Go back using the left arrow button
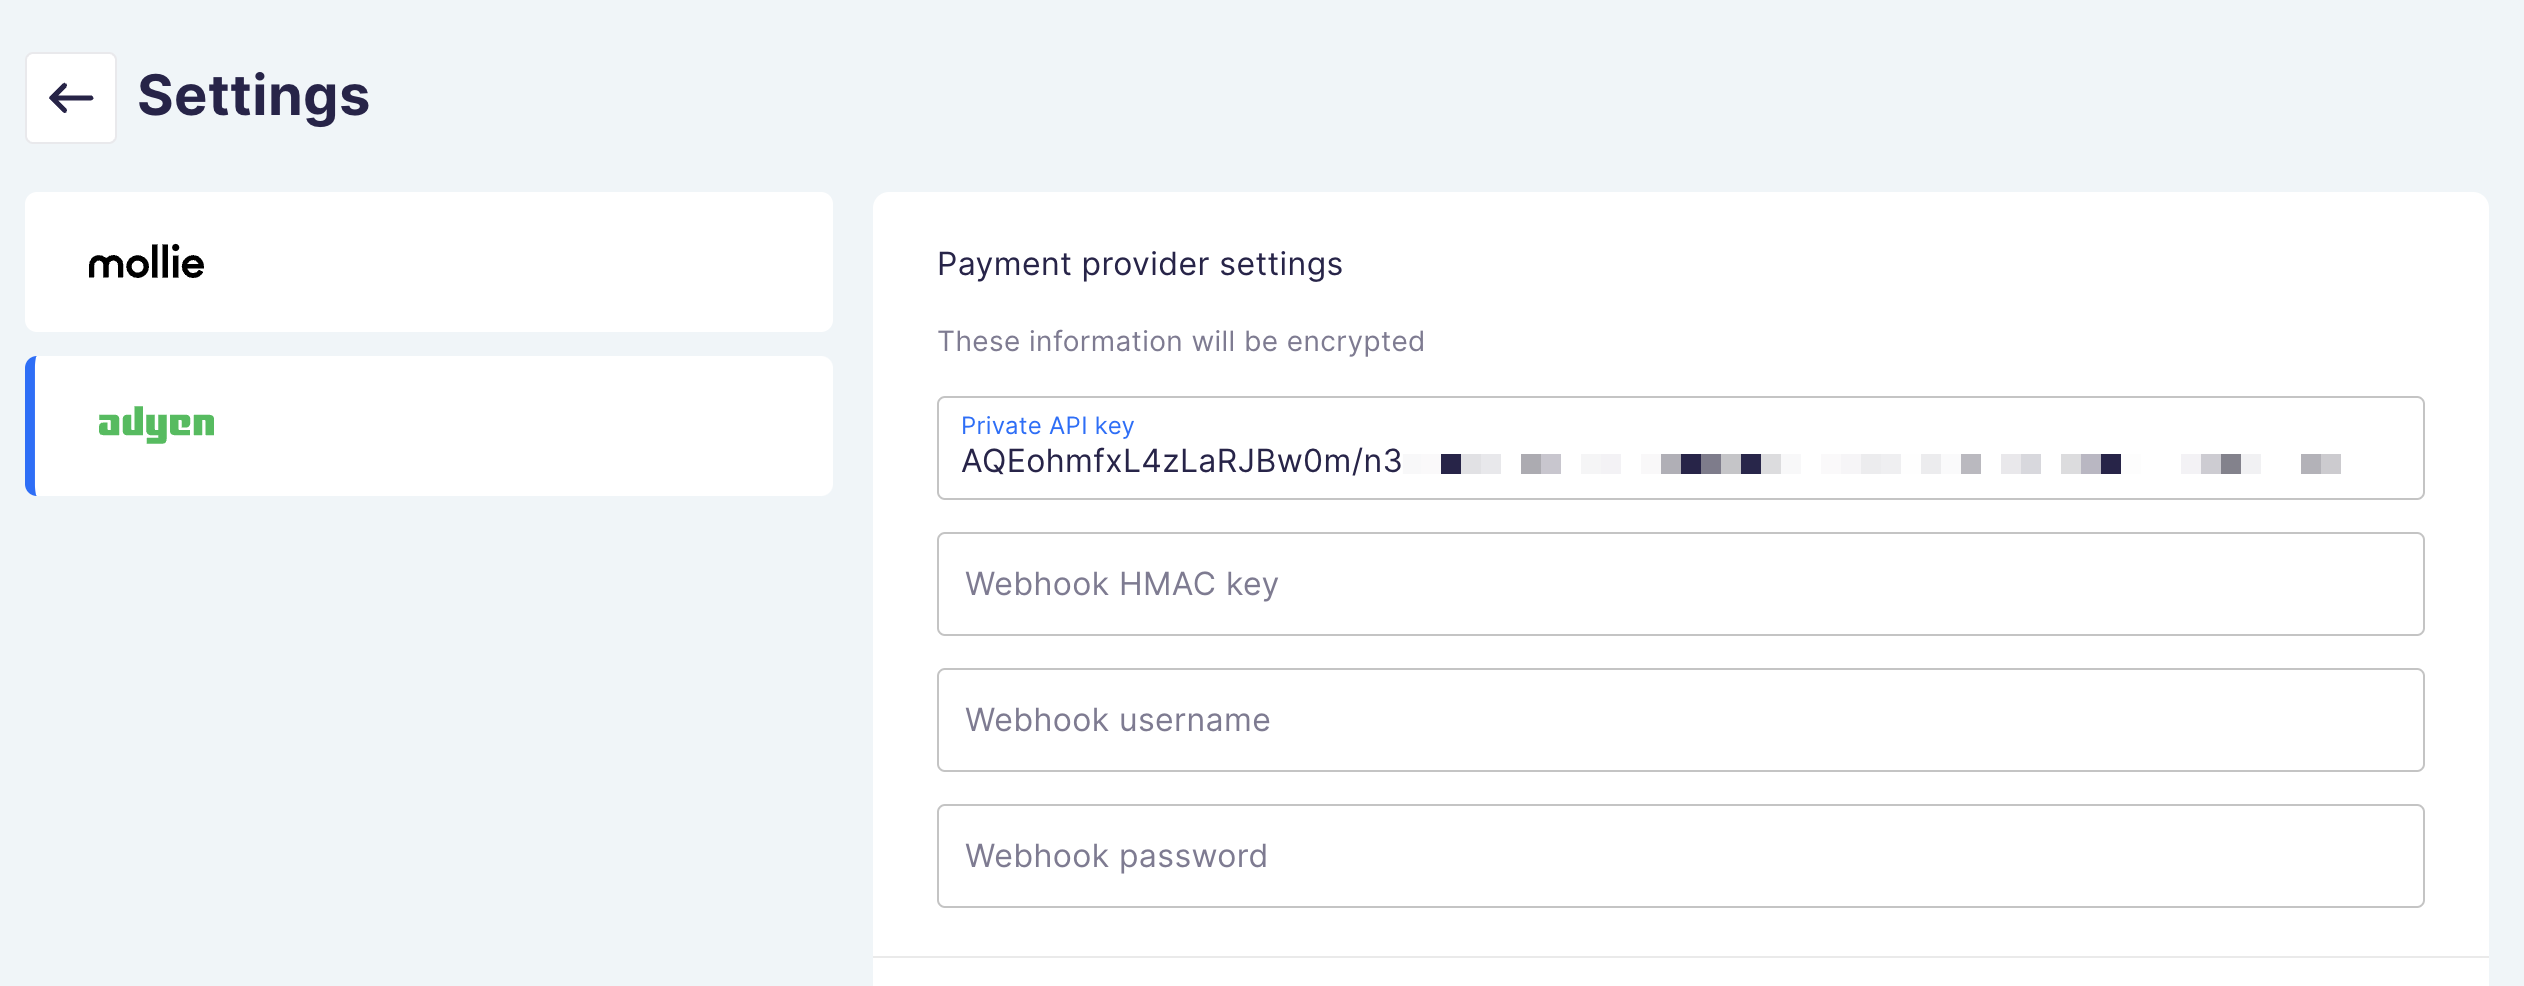Image resolution: width=2524 pixels, height=986 pixels. pos(71,98)
